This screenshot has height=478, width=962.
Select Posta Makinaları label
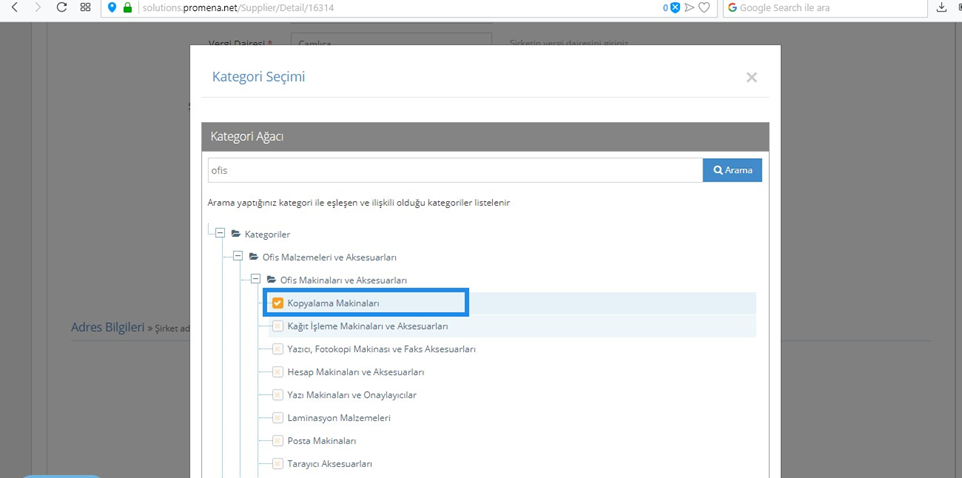[x=322, y=441]
